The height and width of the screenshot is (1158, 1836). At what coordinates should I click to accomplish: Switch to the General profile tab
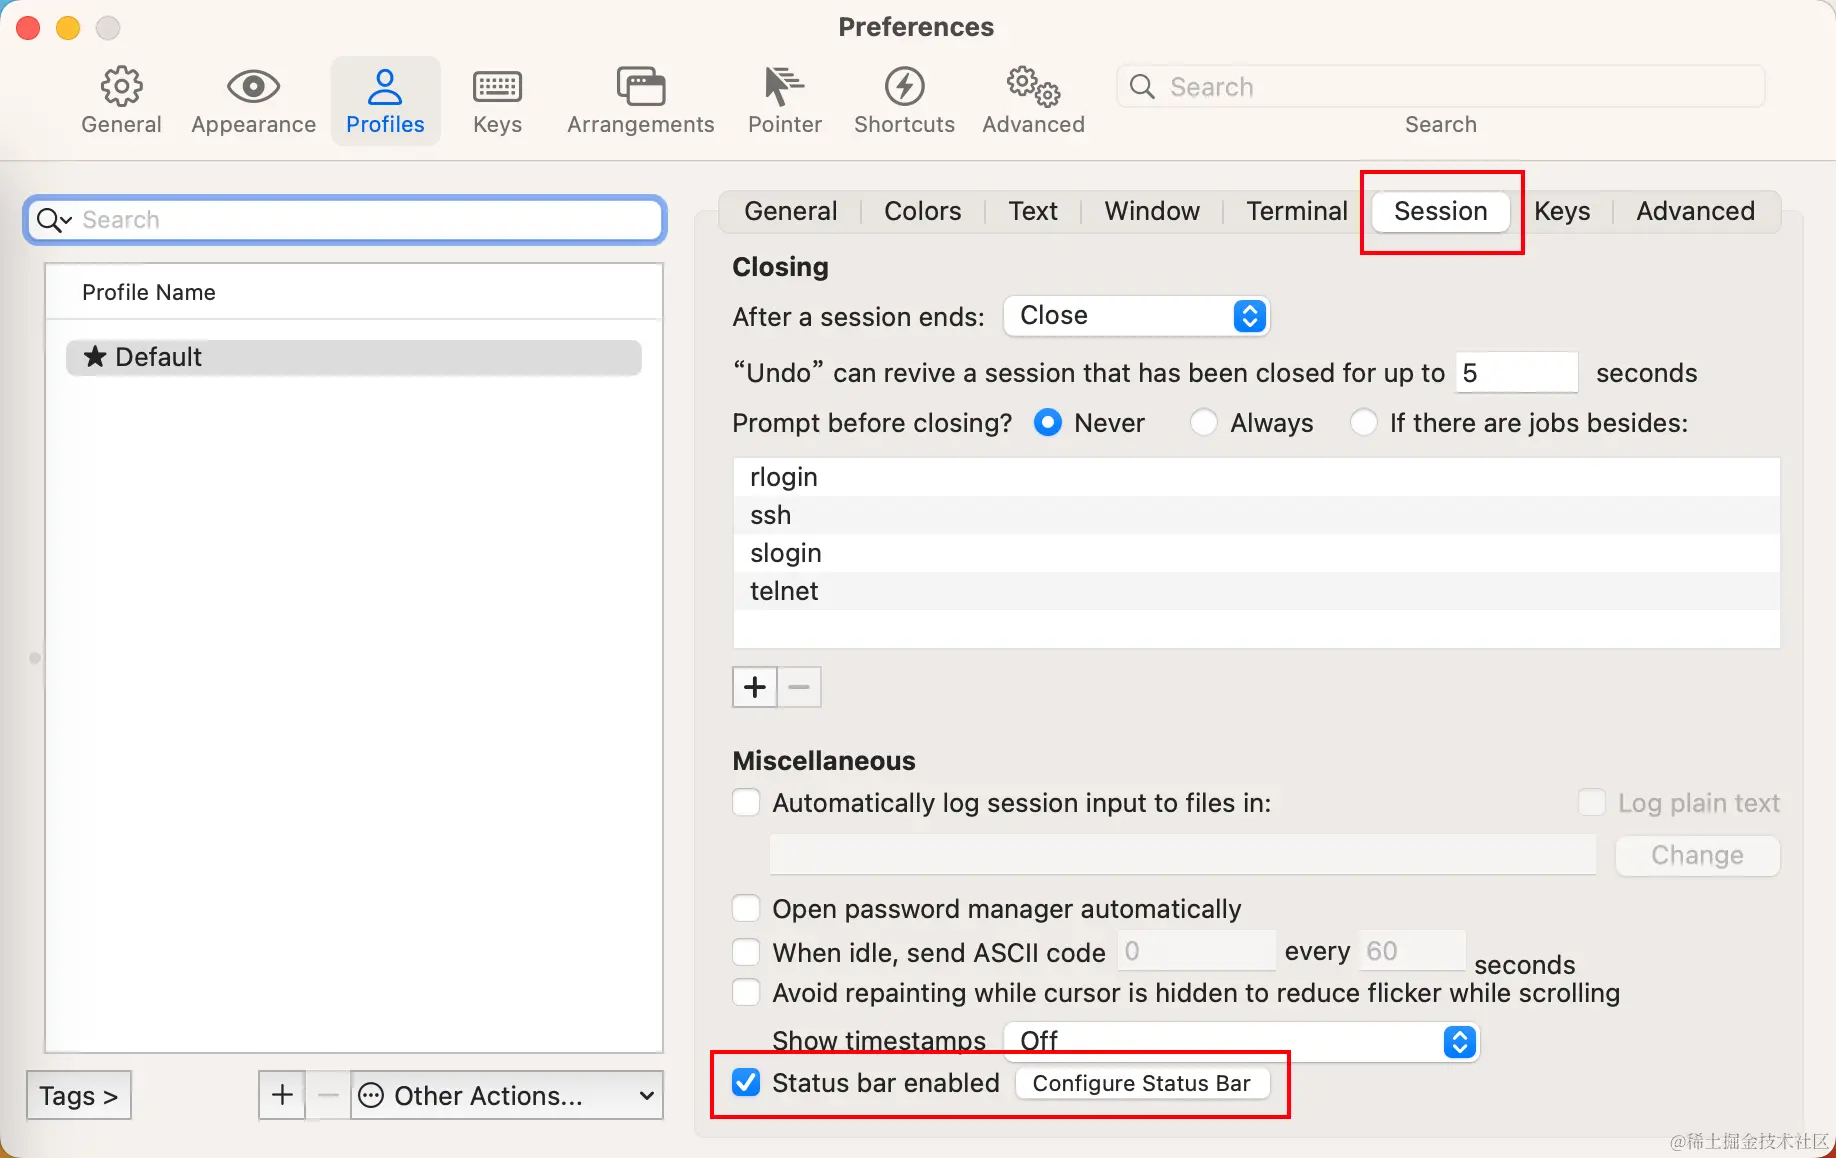coord(790,211)
